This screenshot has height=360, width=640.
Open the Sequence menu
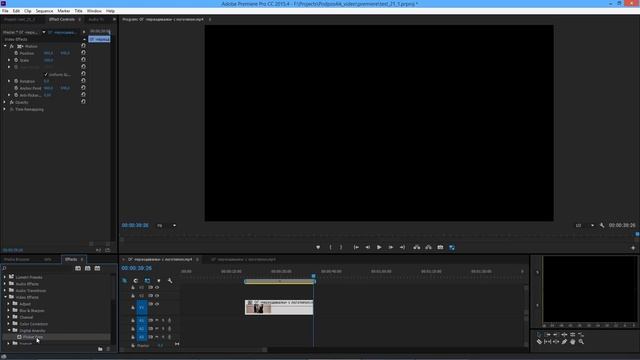coord(44,11)
